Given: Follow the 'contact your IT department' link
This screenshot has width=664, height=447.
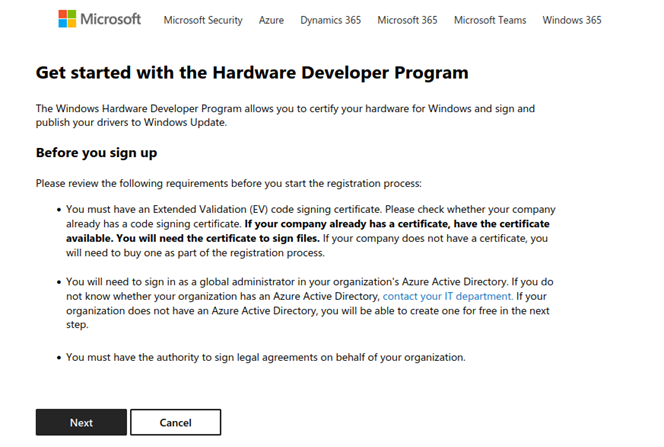Looking at the screenshot, I should pos(448,296).
